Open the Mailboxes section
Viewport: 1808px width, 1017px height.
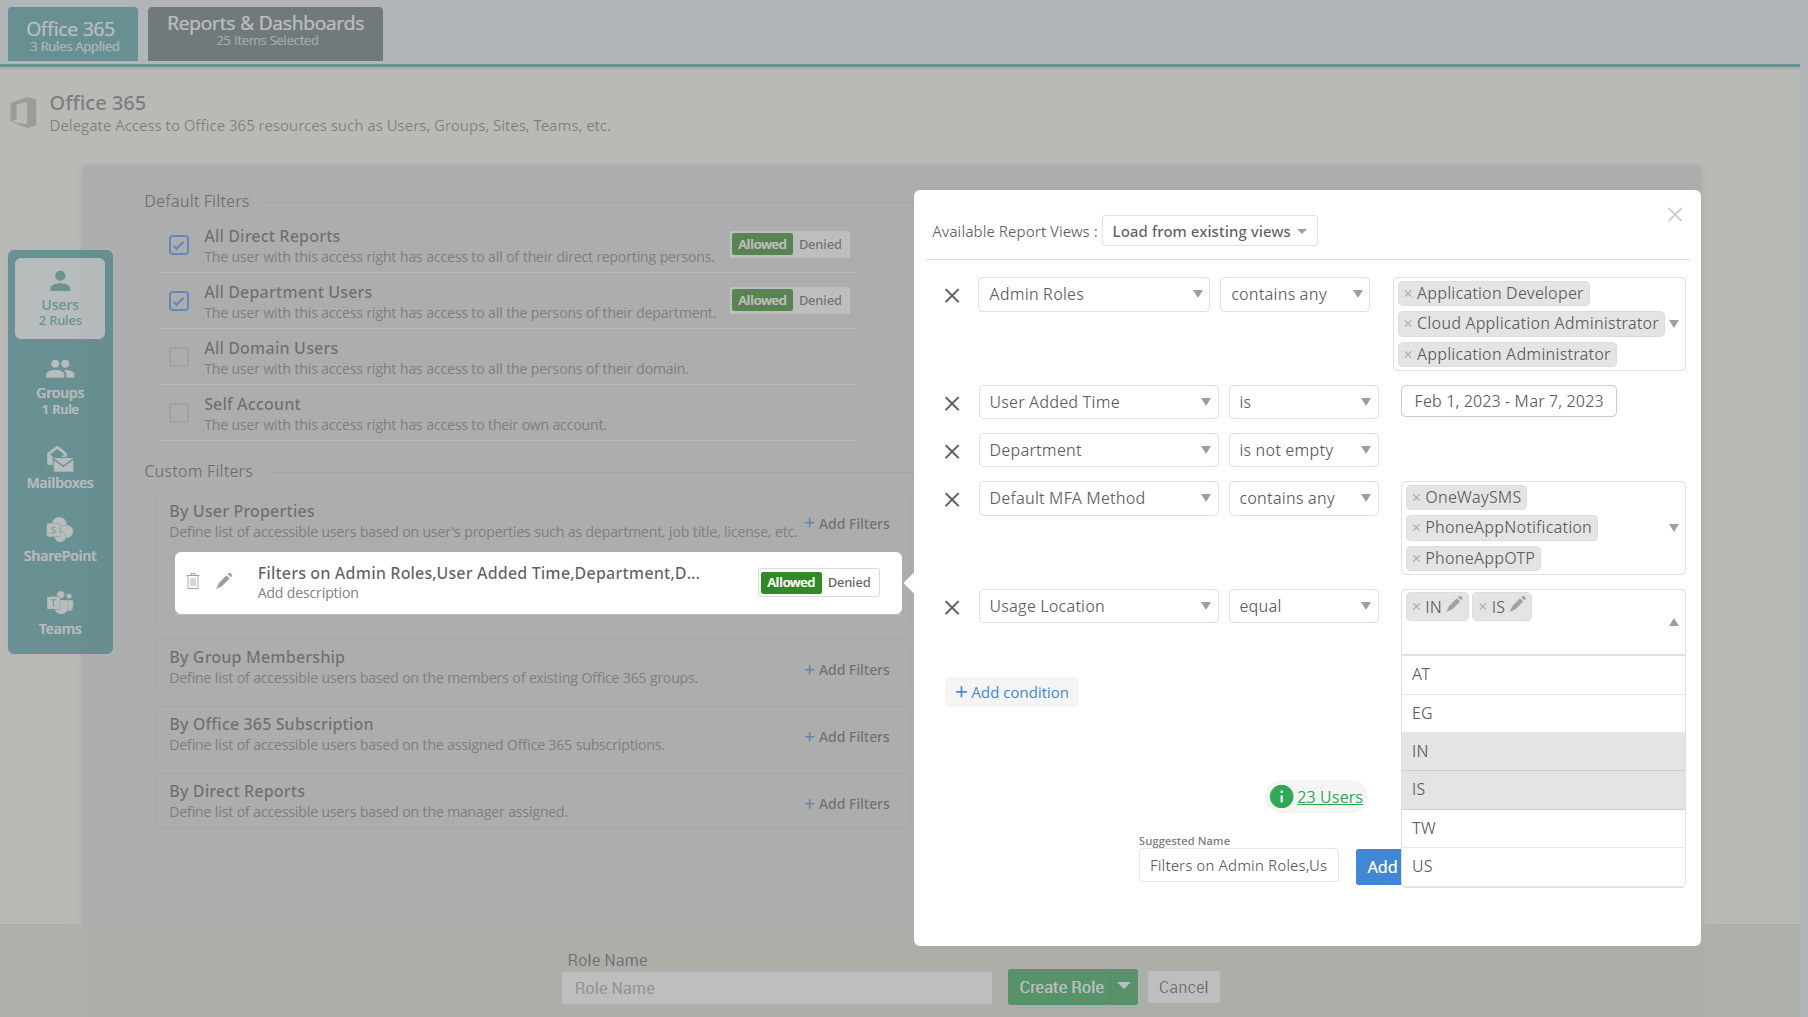(59, 468)
